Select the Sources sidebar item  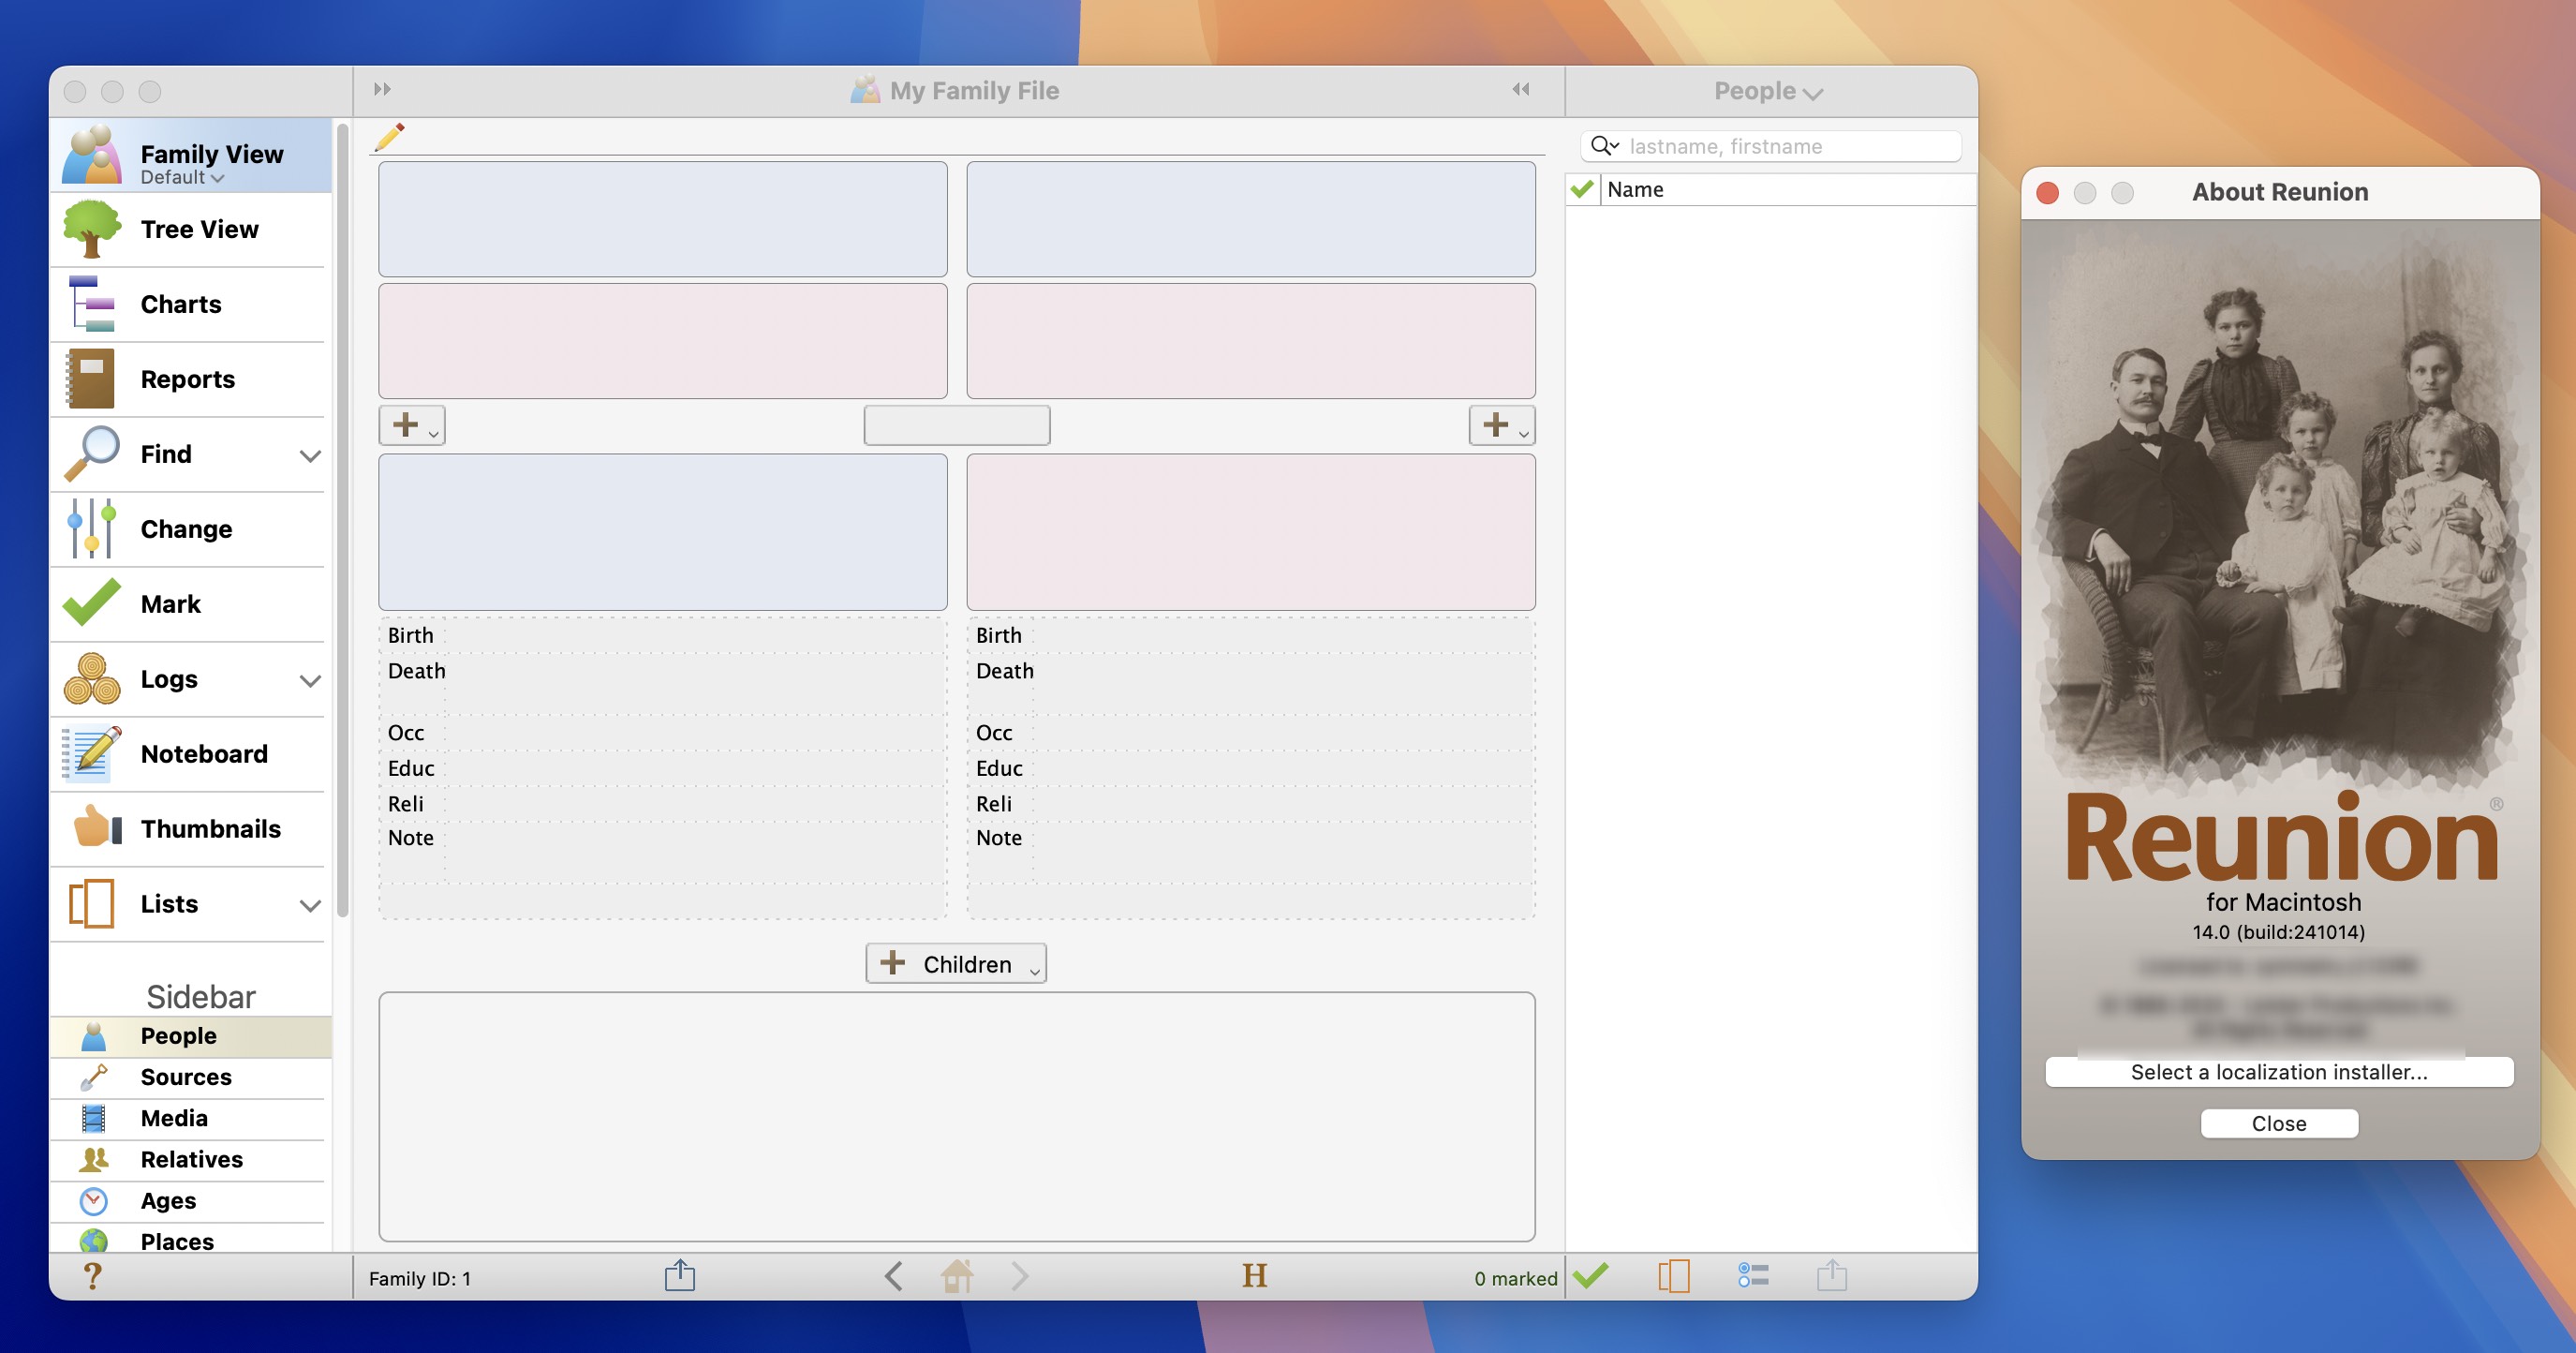pos(185,1076)
